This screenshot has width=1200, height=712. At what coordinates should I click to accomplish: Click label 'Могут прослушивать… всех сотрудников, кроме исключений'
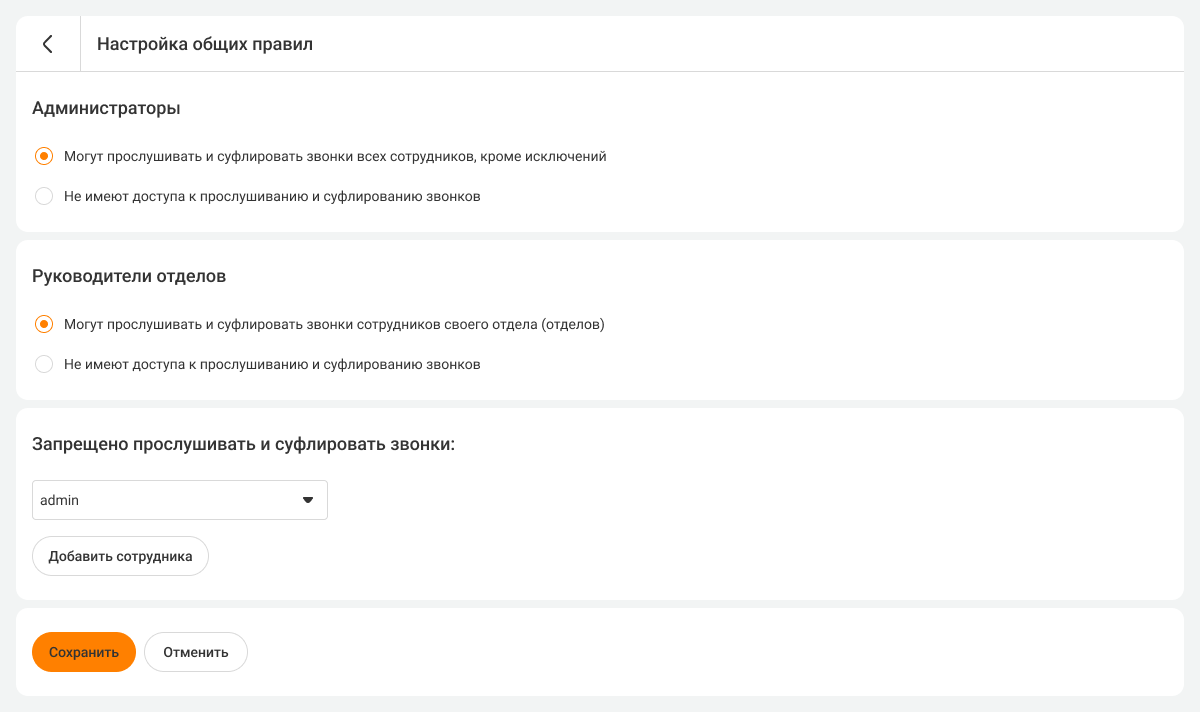click(x=335, y=156)
